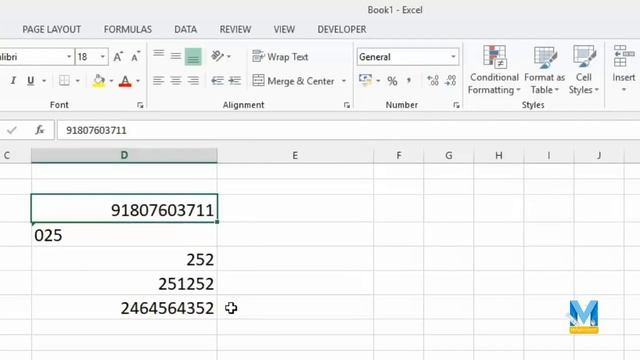Image resolution: width=640 pixels, height=360 pixels.
Task: Apply italic formatting
Action: pyautogui.click(x=13, y=81)
